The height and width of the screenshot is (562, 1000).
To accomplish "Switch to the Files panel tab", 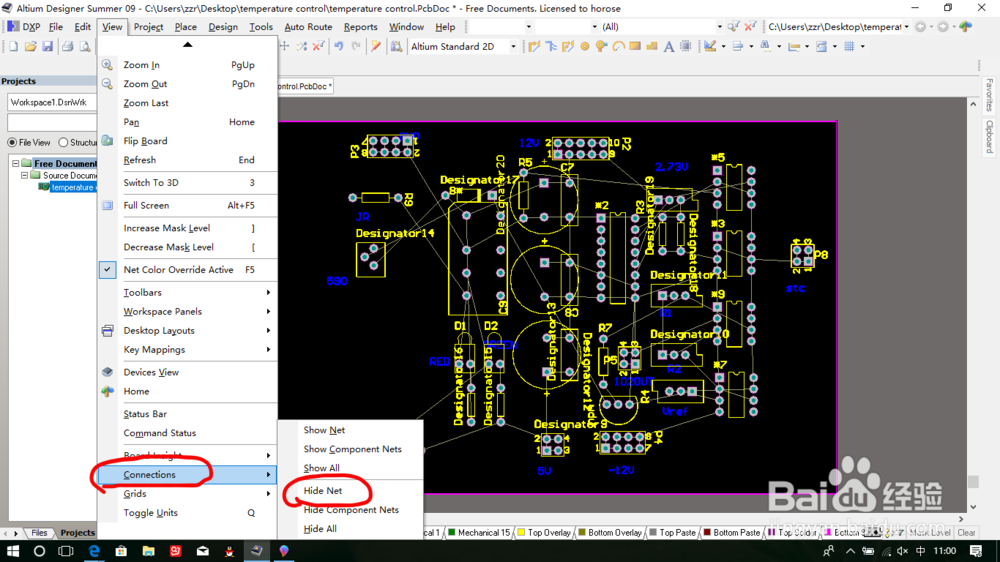I will 40,533.
